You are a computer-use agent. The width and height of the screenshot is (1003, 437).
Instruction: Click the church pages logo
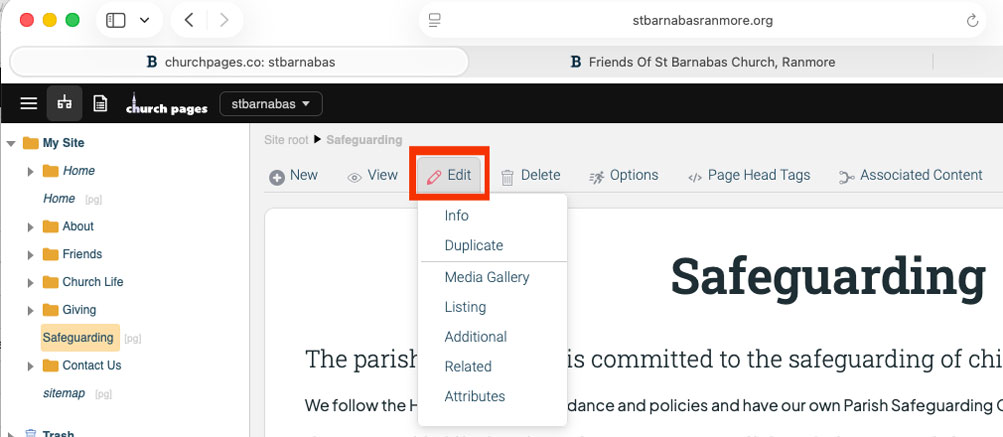click(167, 104)
